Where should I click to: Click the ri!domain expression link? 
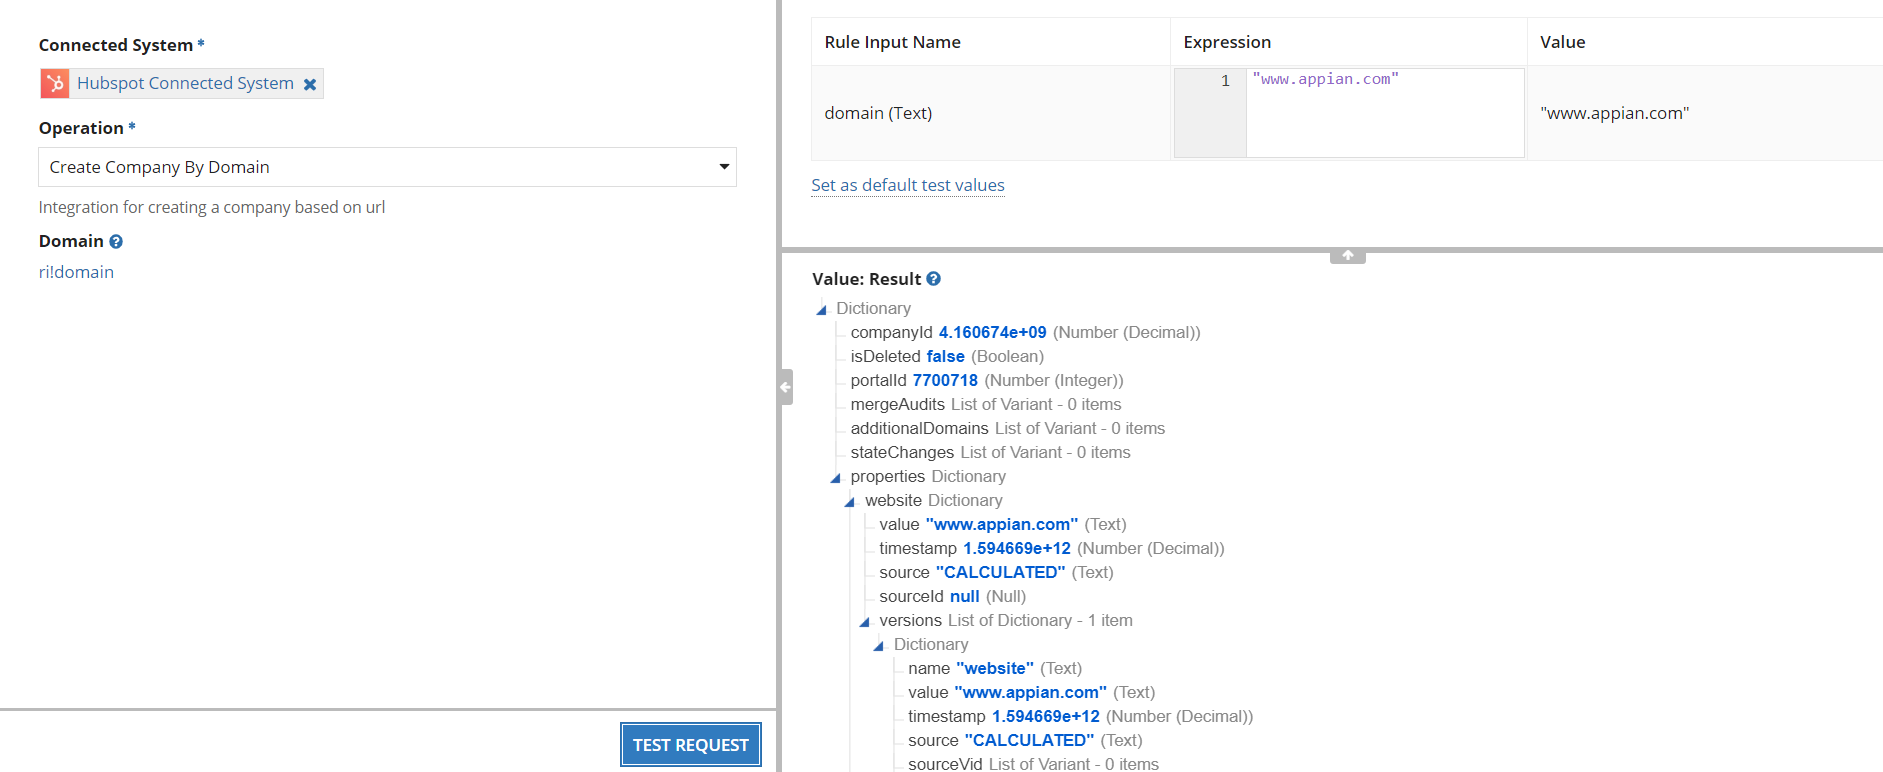[x=76, y=272]
